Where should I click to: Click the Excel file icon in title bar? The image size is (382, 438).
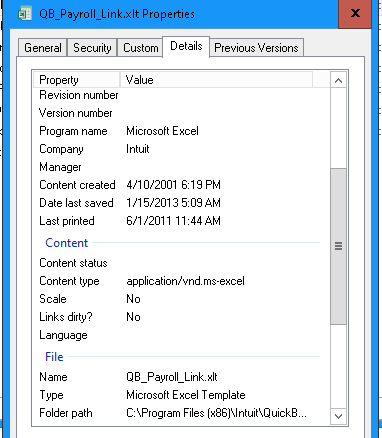[25, 14]
